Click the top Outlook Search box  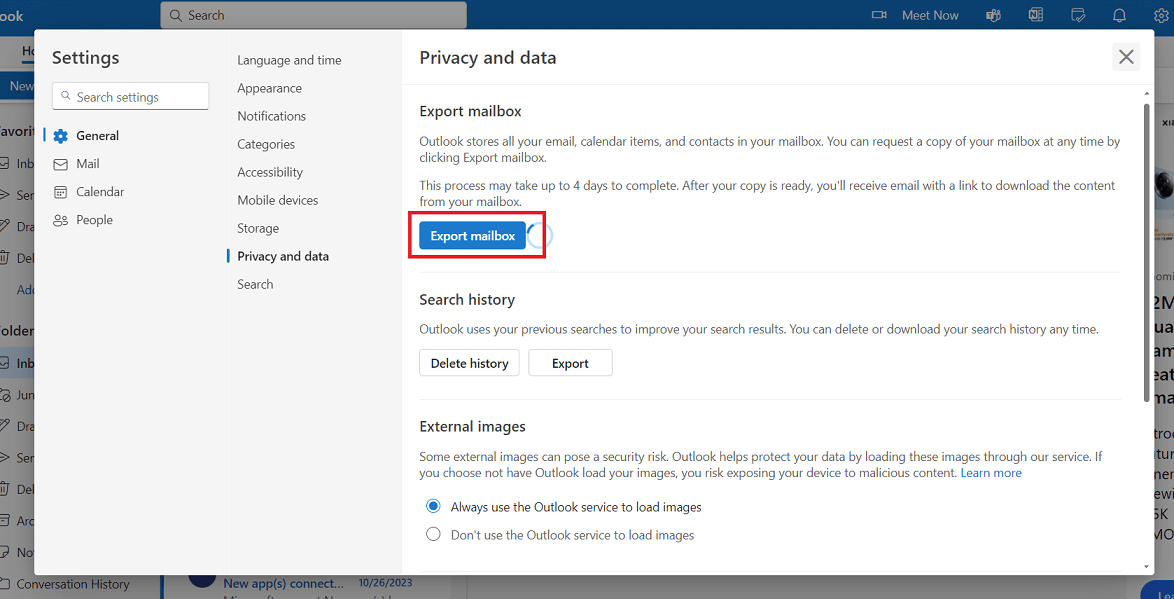pyautogui.click(x=313, y=15)
